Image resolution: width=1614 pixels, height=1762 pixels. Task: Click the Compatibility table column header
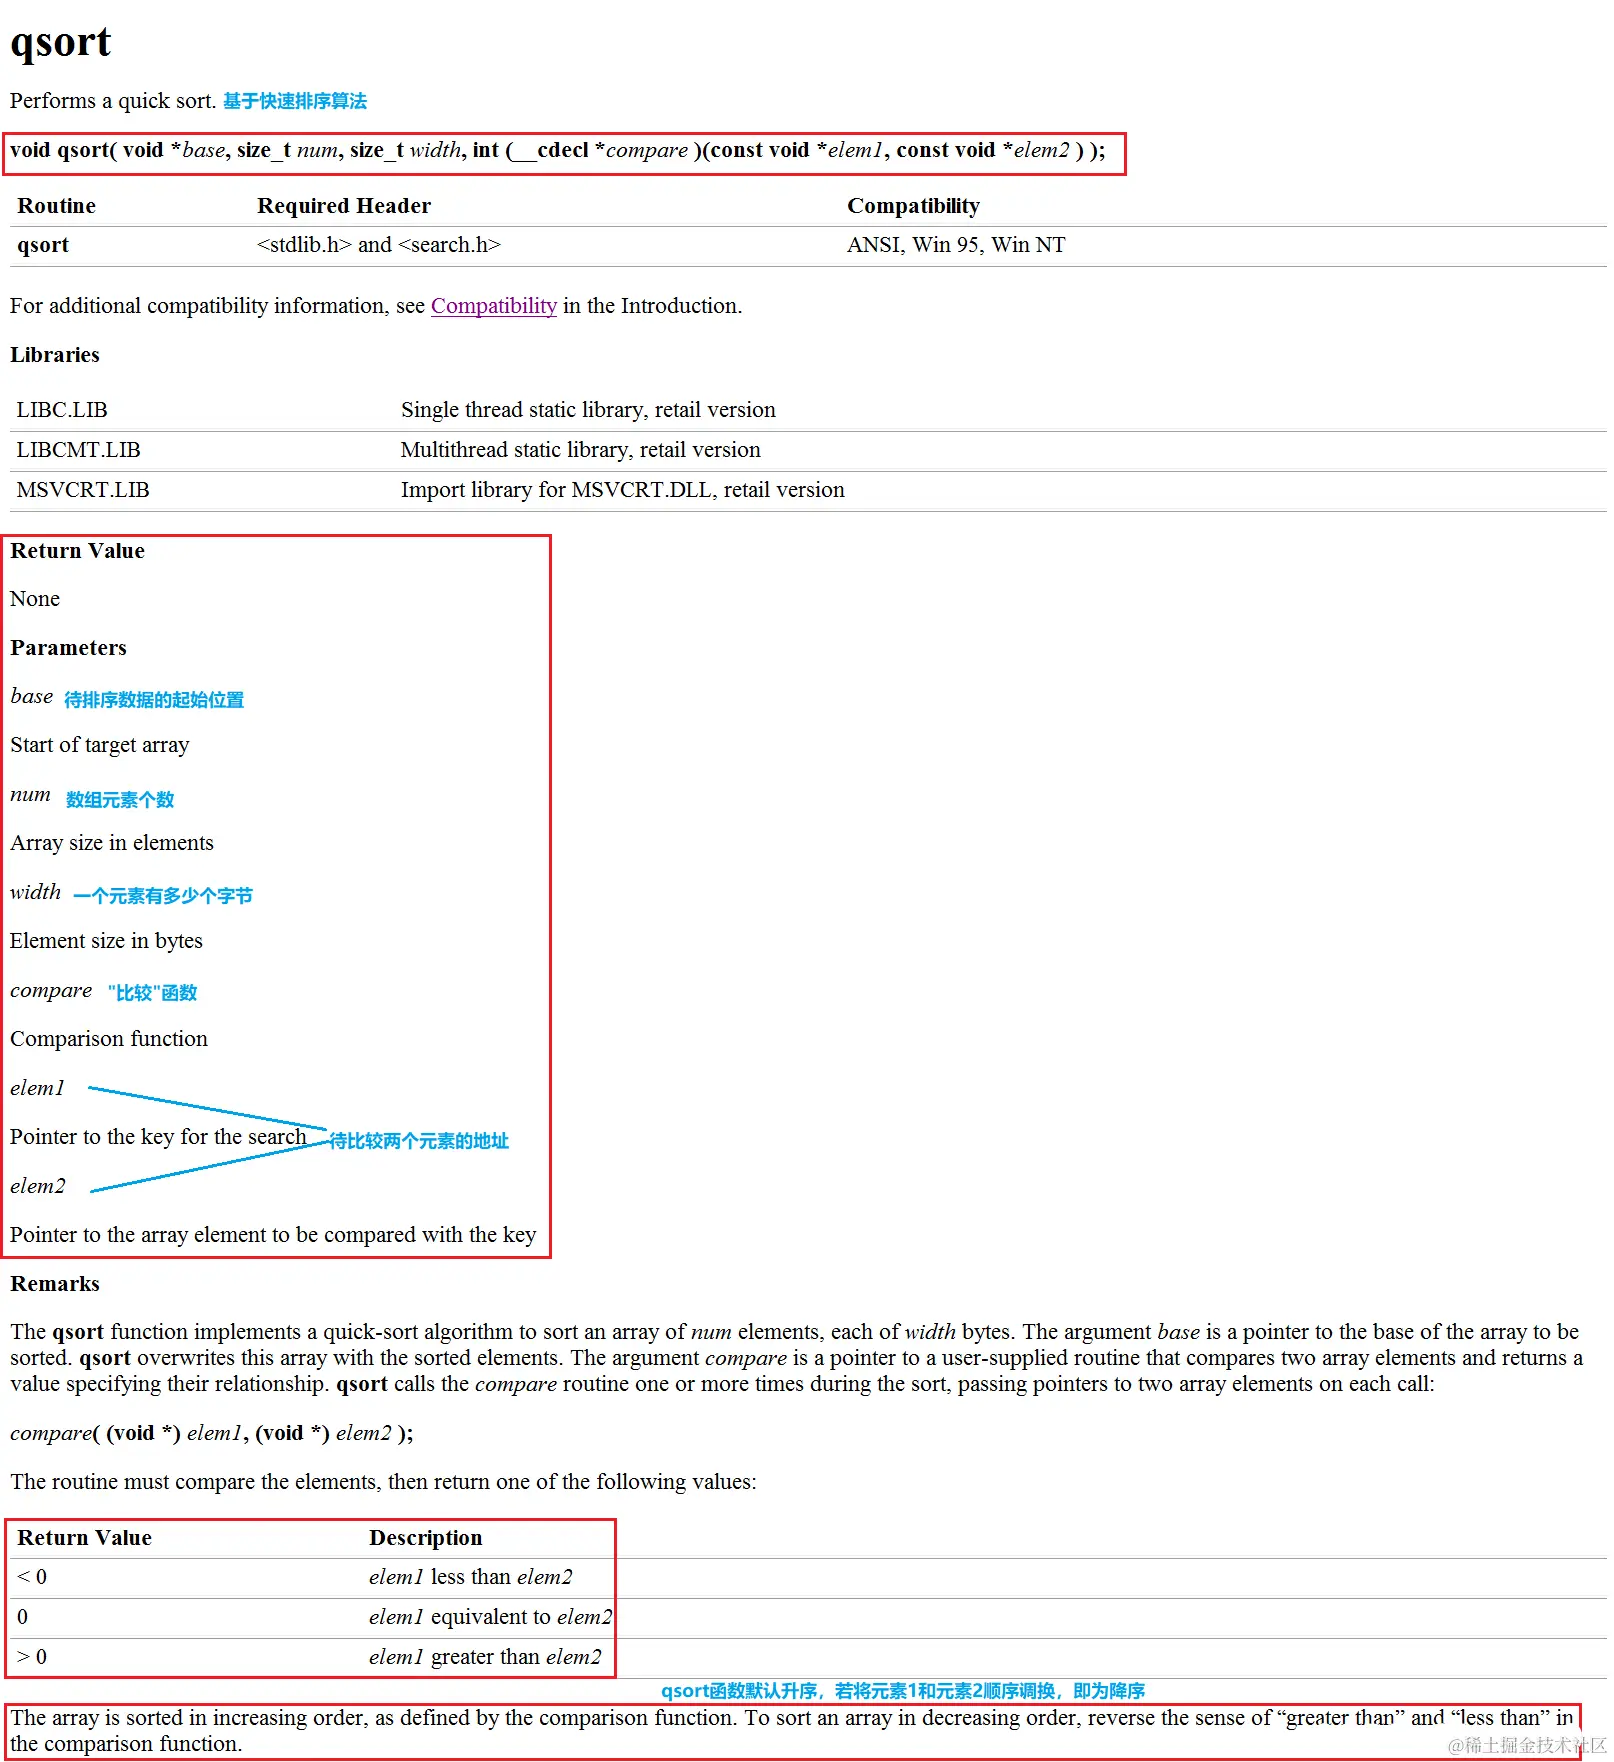(913, 206)
